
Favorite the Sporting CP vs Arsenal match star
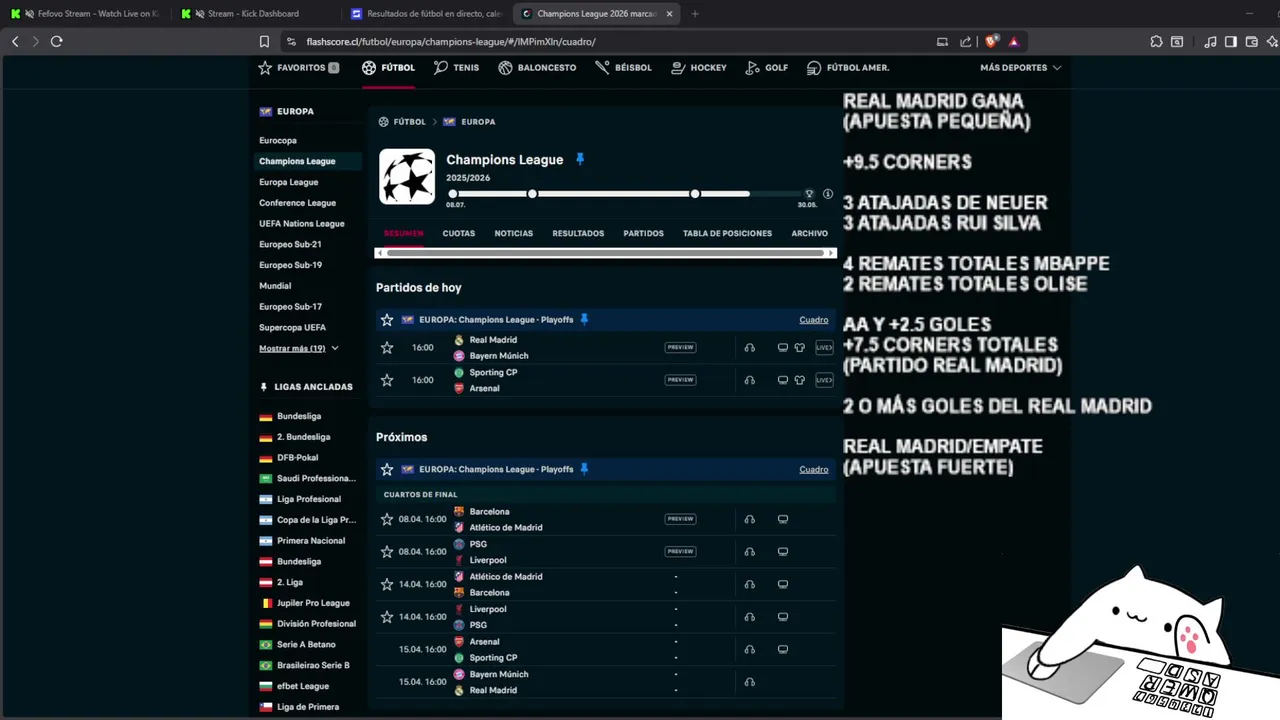point(387,380)
